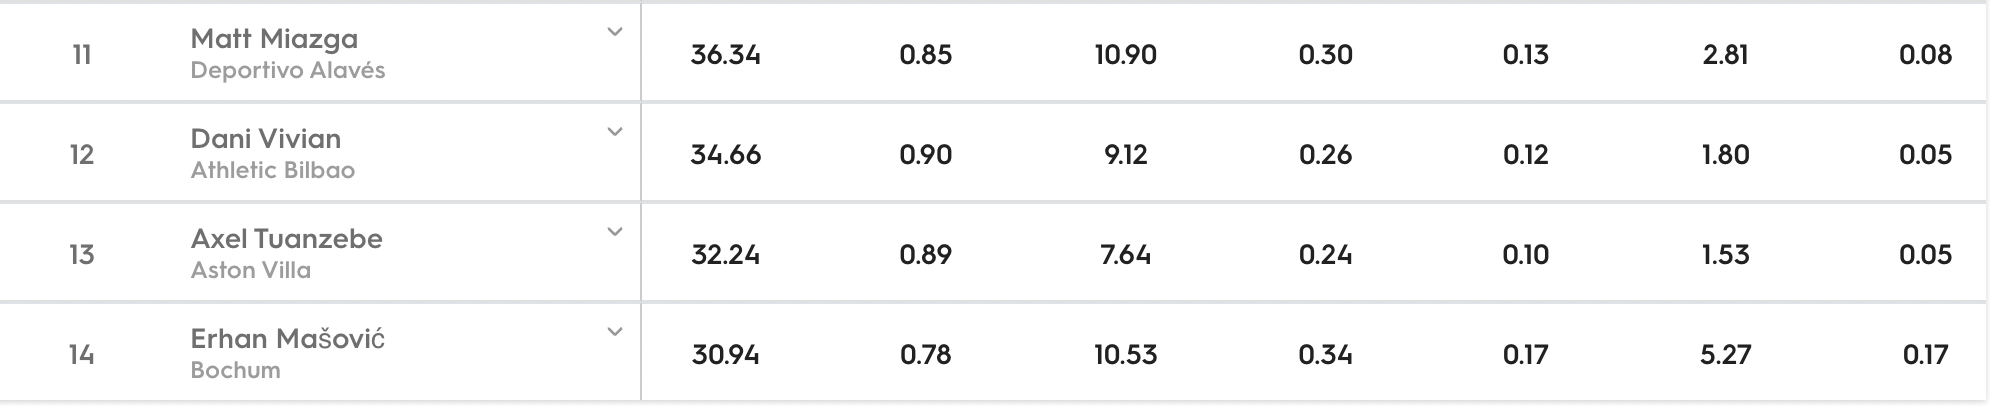The width and height of the screenshot is (1990, 406).
Task: Expand Matt Miazga row chevron
Action: tap(615, 32)
